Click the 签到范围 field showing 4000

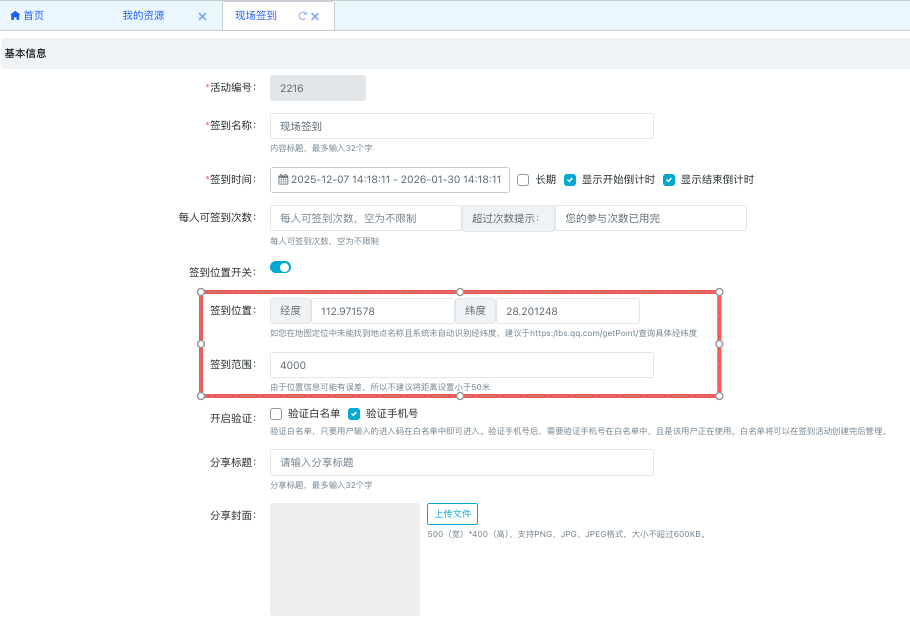(461, 365)
